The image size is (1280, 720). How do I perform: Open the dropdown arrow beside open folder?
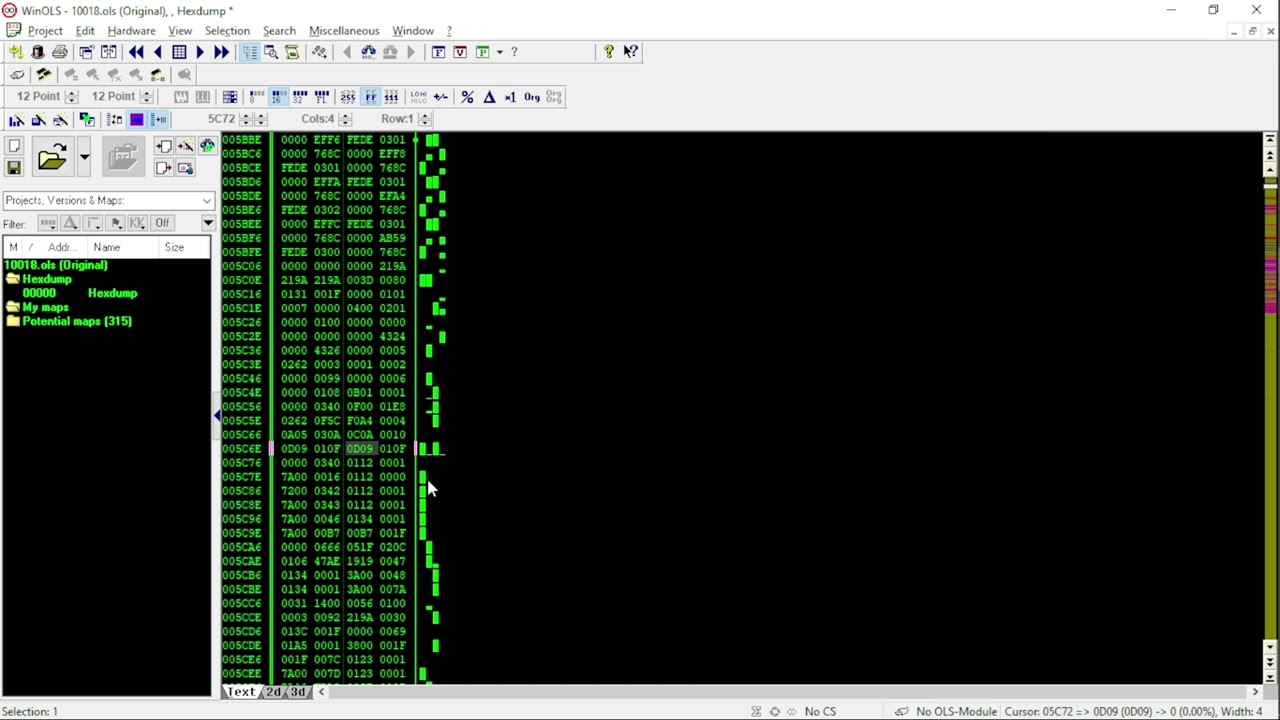pos(84,157)
